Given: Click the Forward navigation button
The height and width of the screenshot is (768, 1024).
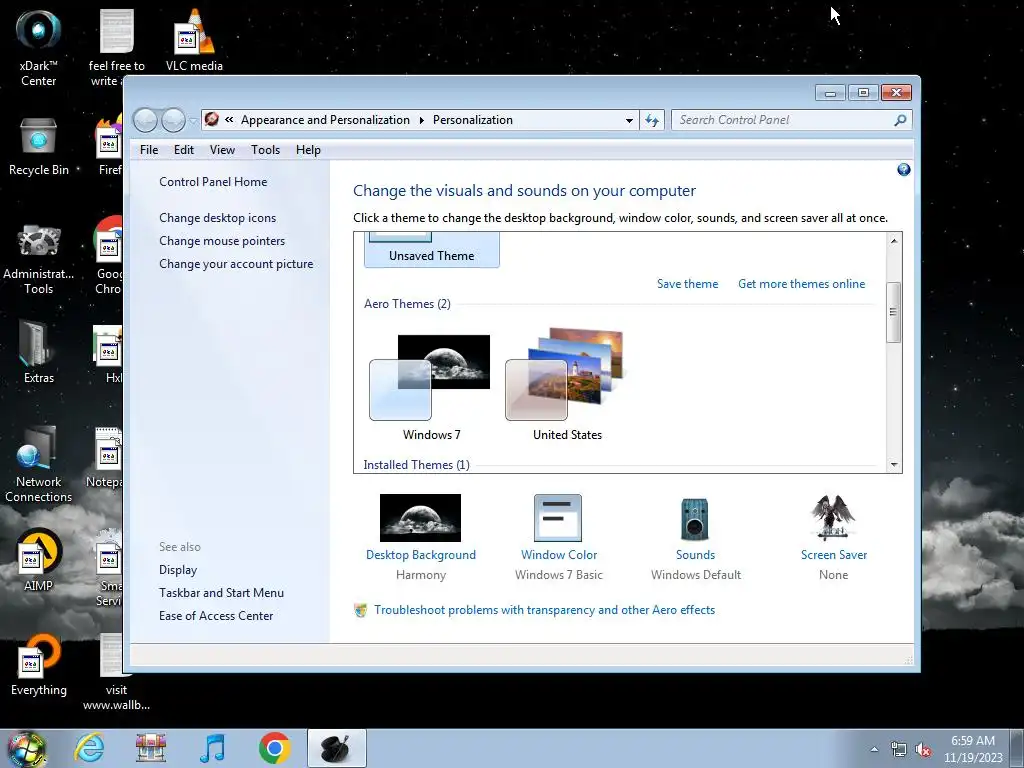Looking at the screenshot, I should (173, 120).
